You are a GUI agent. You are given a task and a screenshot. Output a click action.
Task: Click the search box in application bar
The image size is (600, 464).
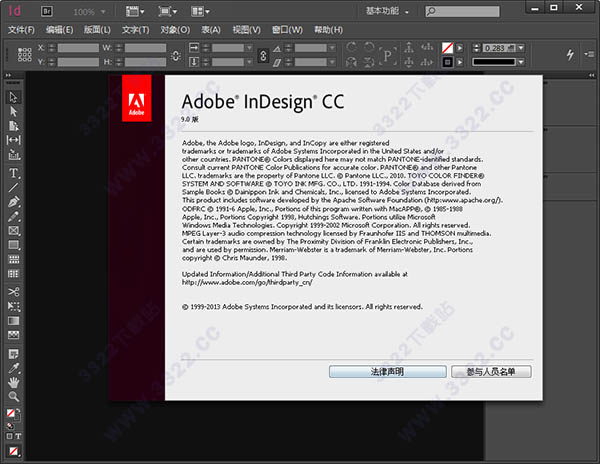point(462,11)
